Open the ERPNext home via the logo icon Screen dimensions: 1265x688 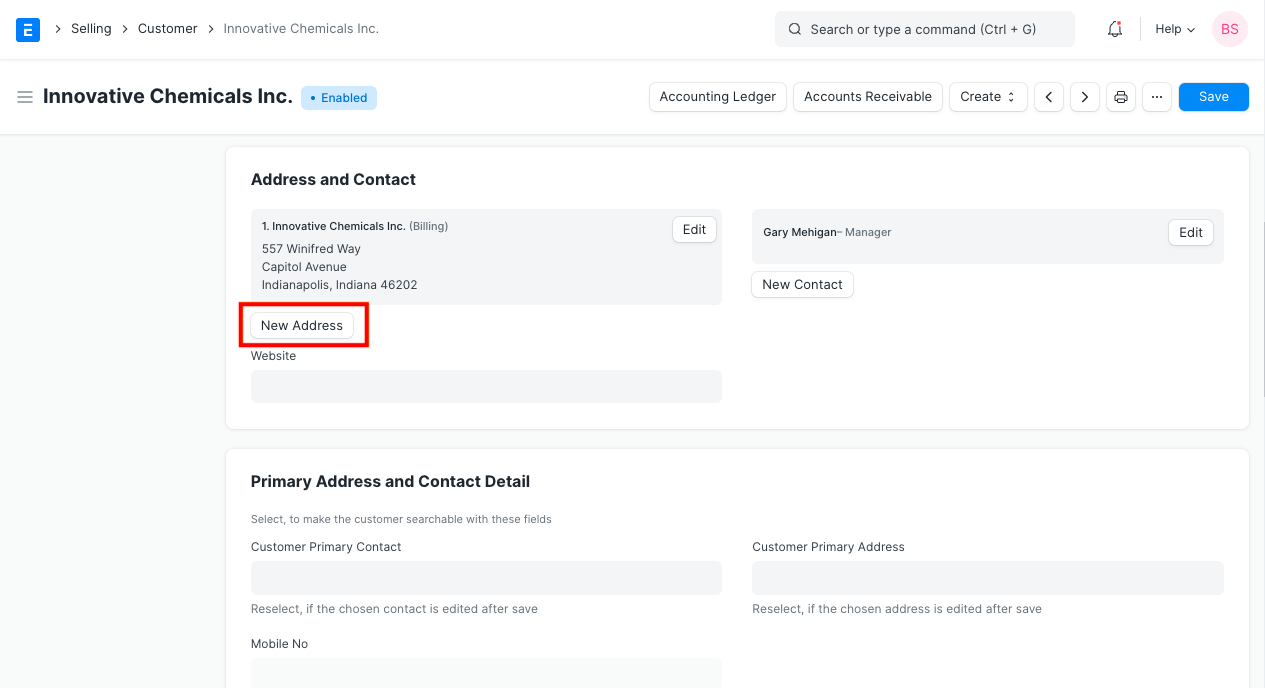point(27,29)
